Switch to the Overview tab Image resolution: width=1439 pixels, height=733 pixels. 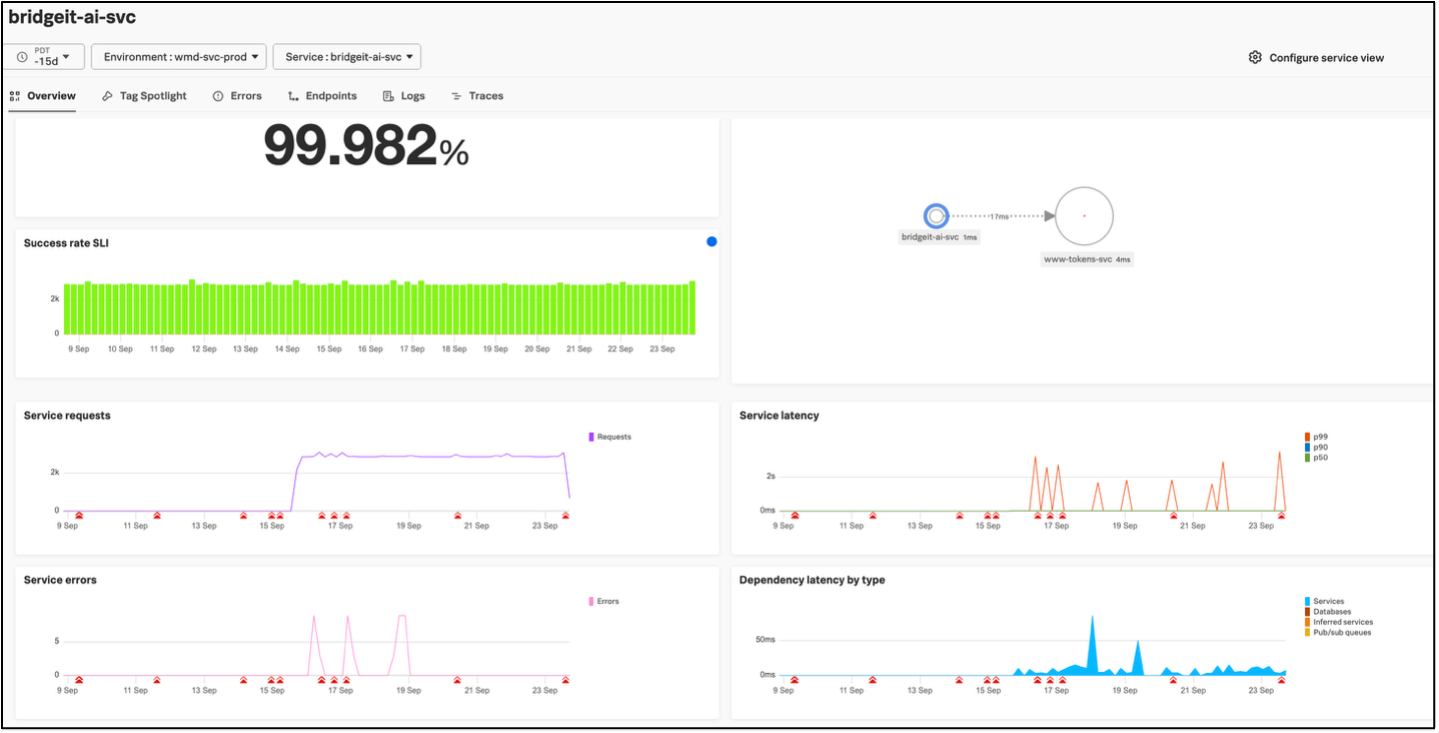(x=43, y=96)
